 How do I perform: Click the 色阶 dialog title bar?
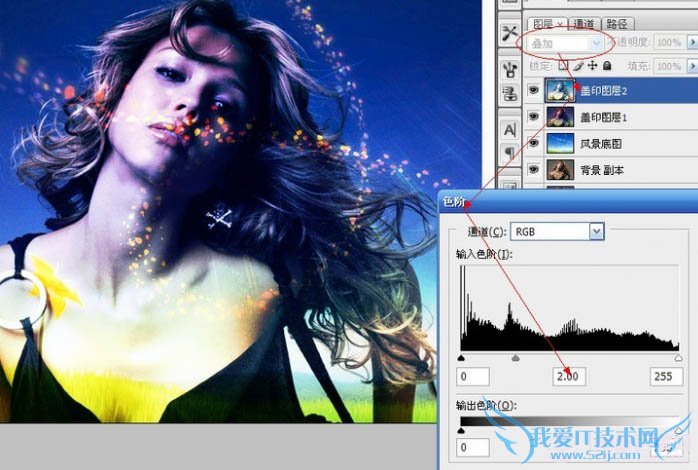click(x=568, y=202)
